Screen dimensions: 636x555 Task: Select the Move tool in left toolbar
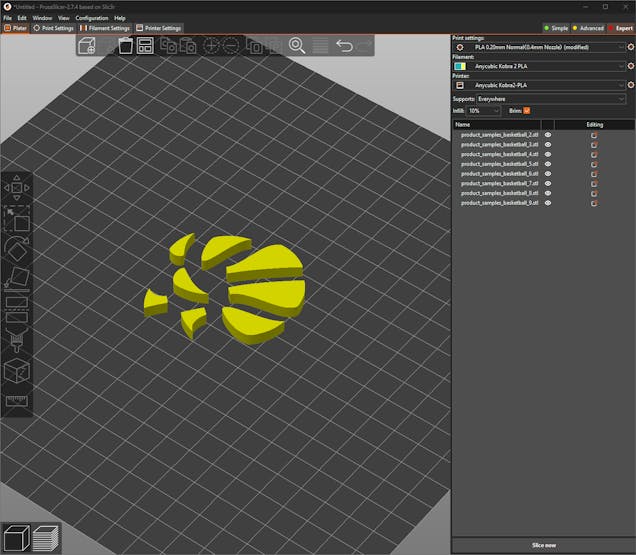(x=16, y=187)
